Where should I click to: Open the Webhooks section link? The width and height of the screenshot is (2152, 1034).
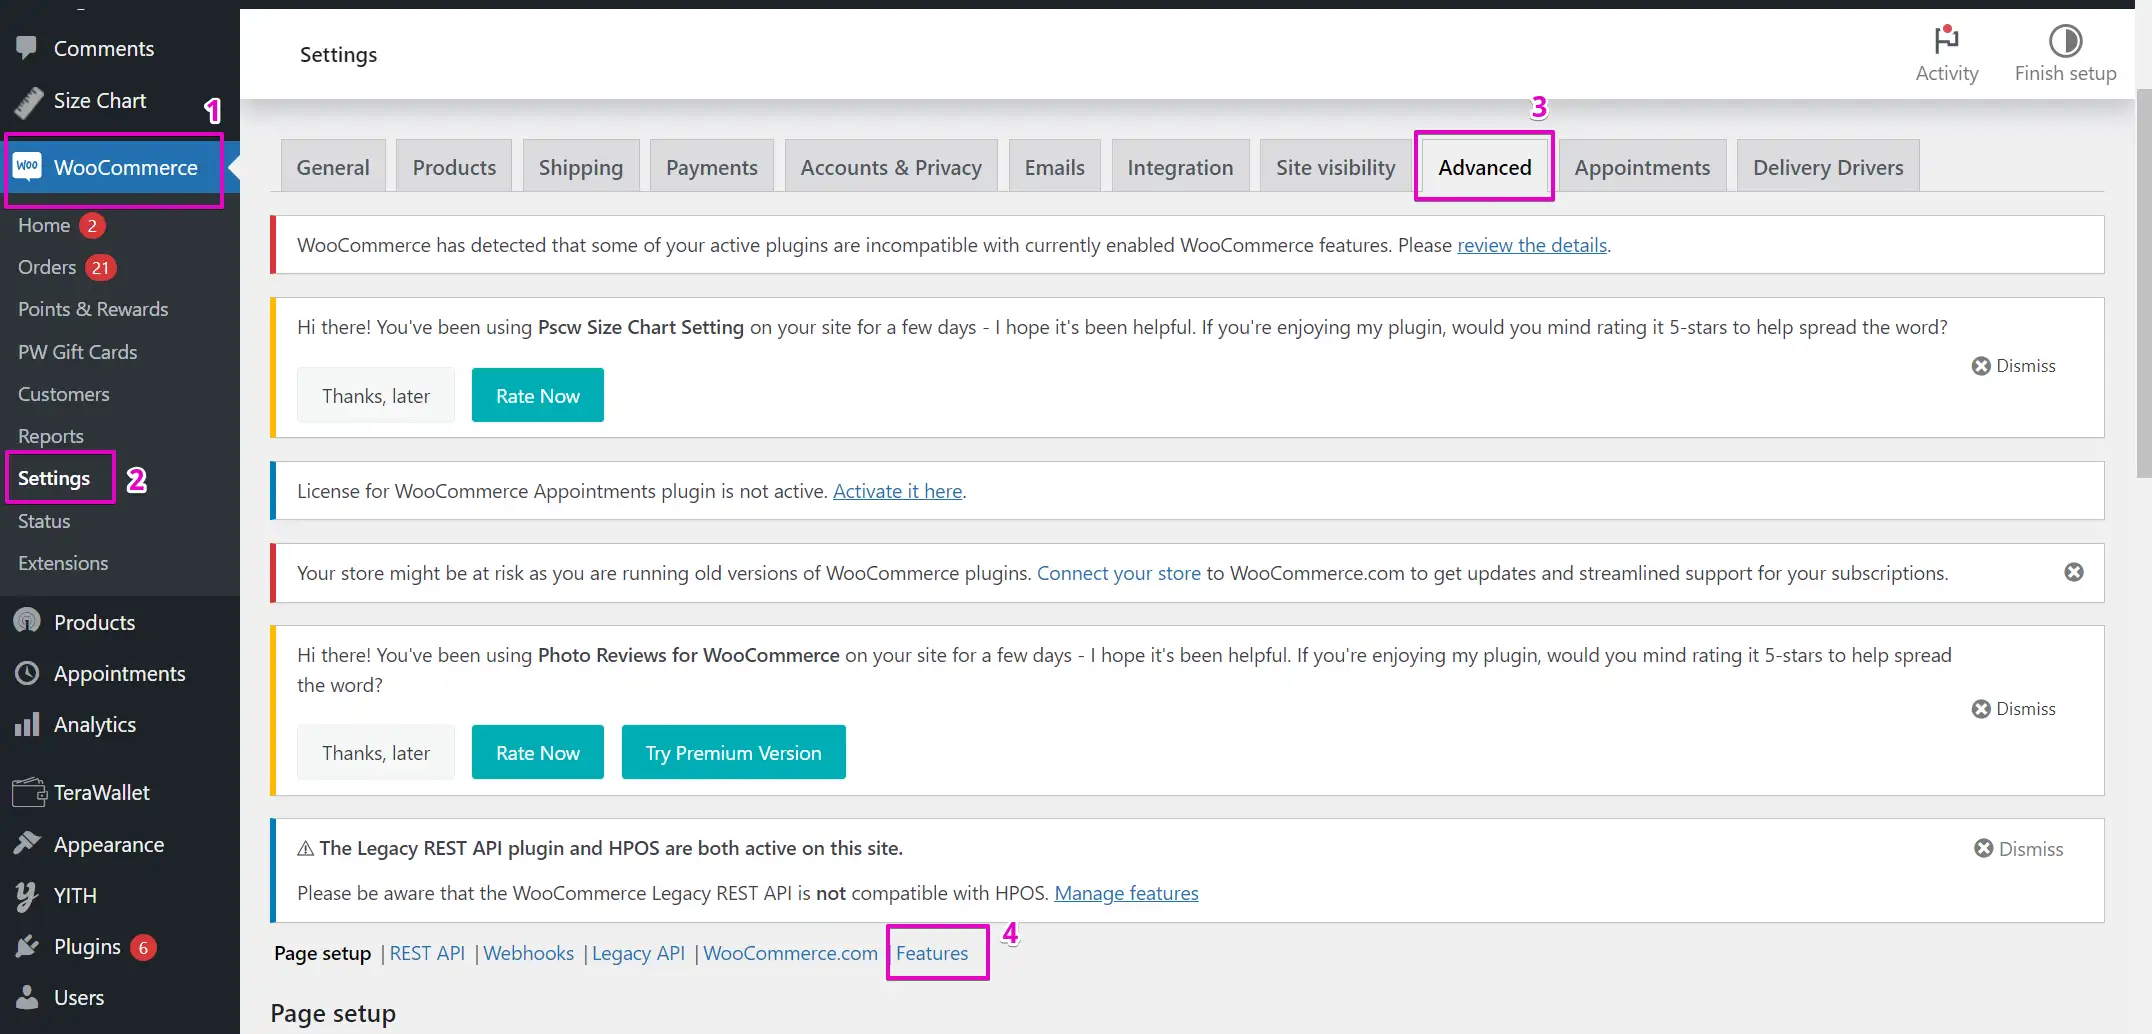528,953
